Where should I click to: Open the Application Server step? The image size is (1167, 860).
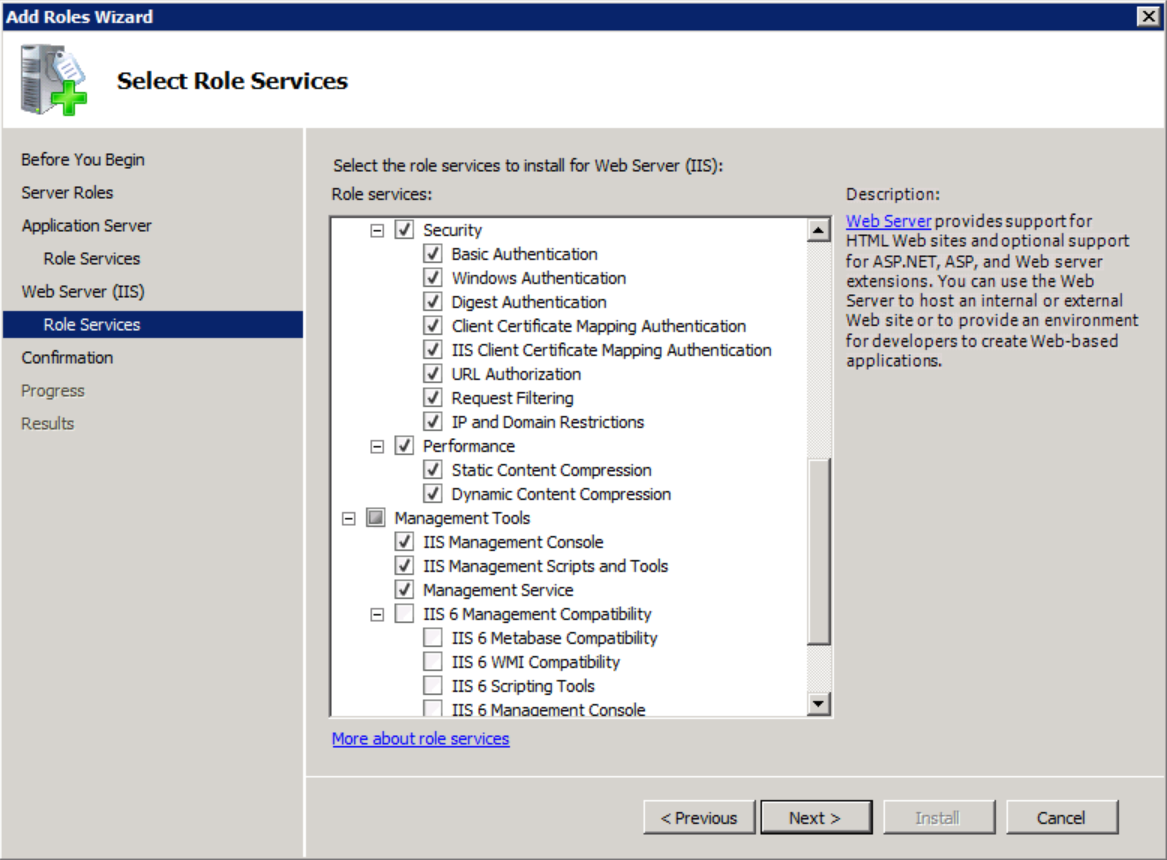[86, 225]
